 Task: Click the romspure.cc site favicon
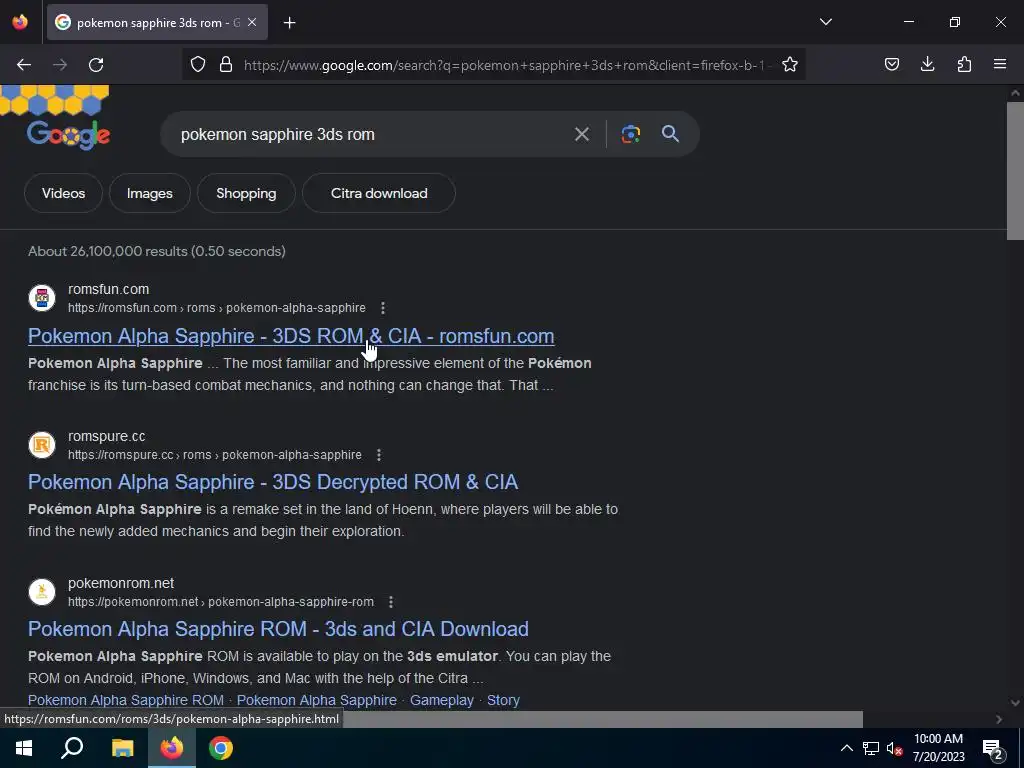click(42, 445)
